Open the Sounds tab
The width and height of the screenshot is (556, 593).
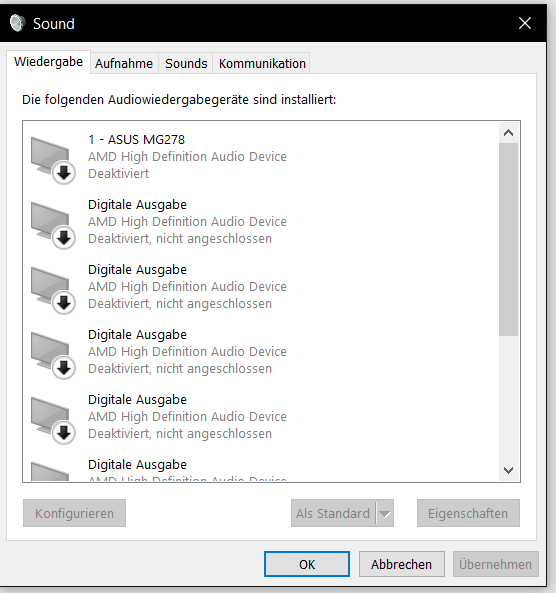click(186, 64)
